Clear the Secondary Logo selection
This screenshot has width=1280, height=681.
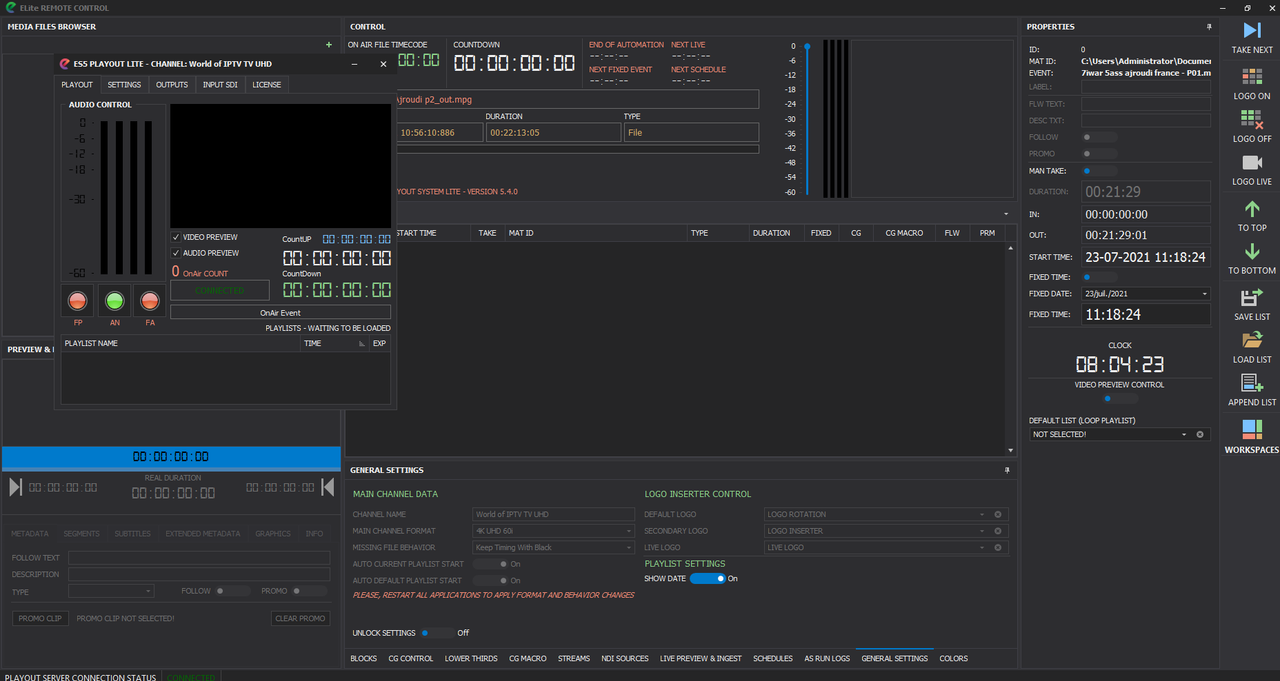point(997,531)
